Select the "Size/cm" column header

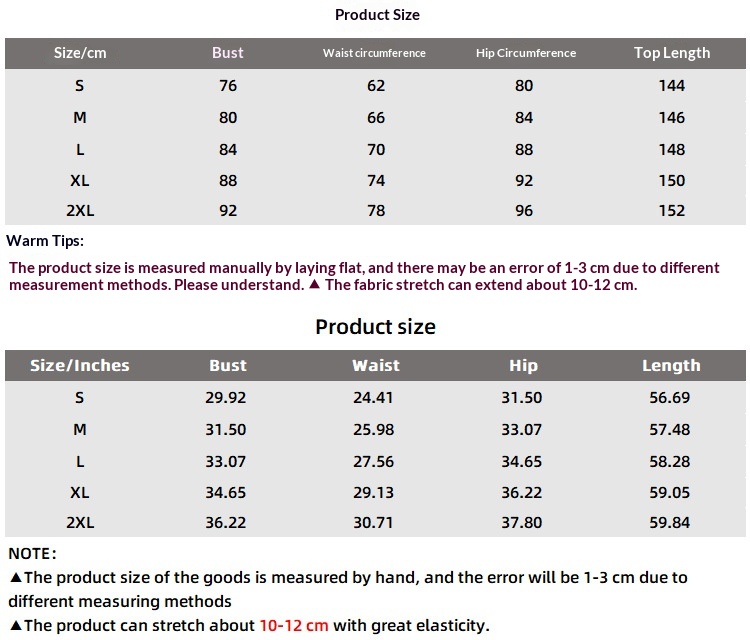80,53
